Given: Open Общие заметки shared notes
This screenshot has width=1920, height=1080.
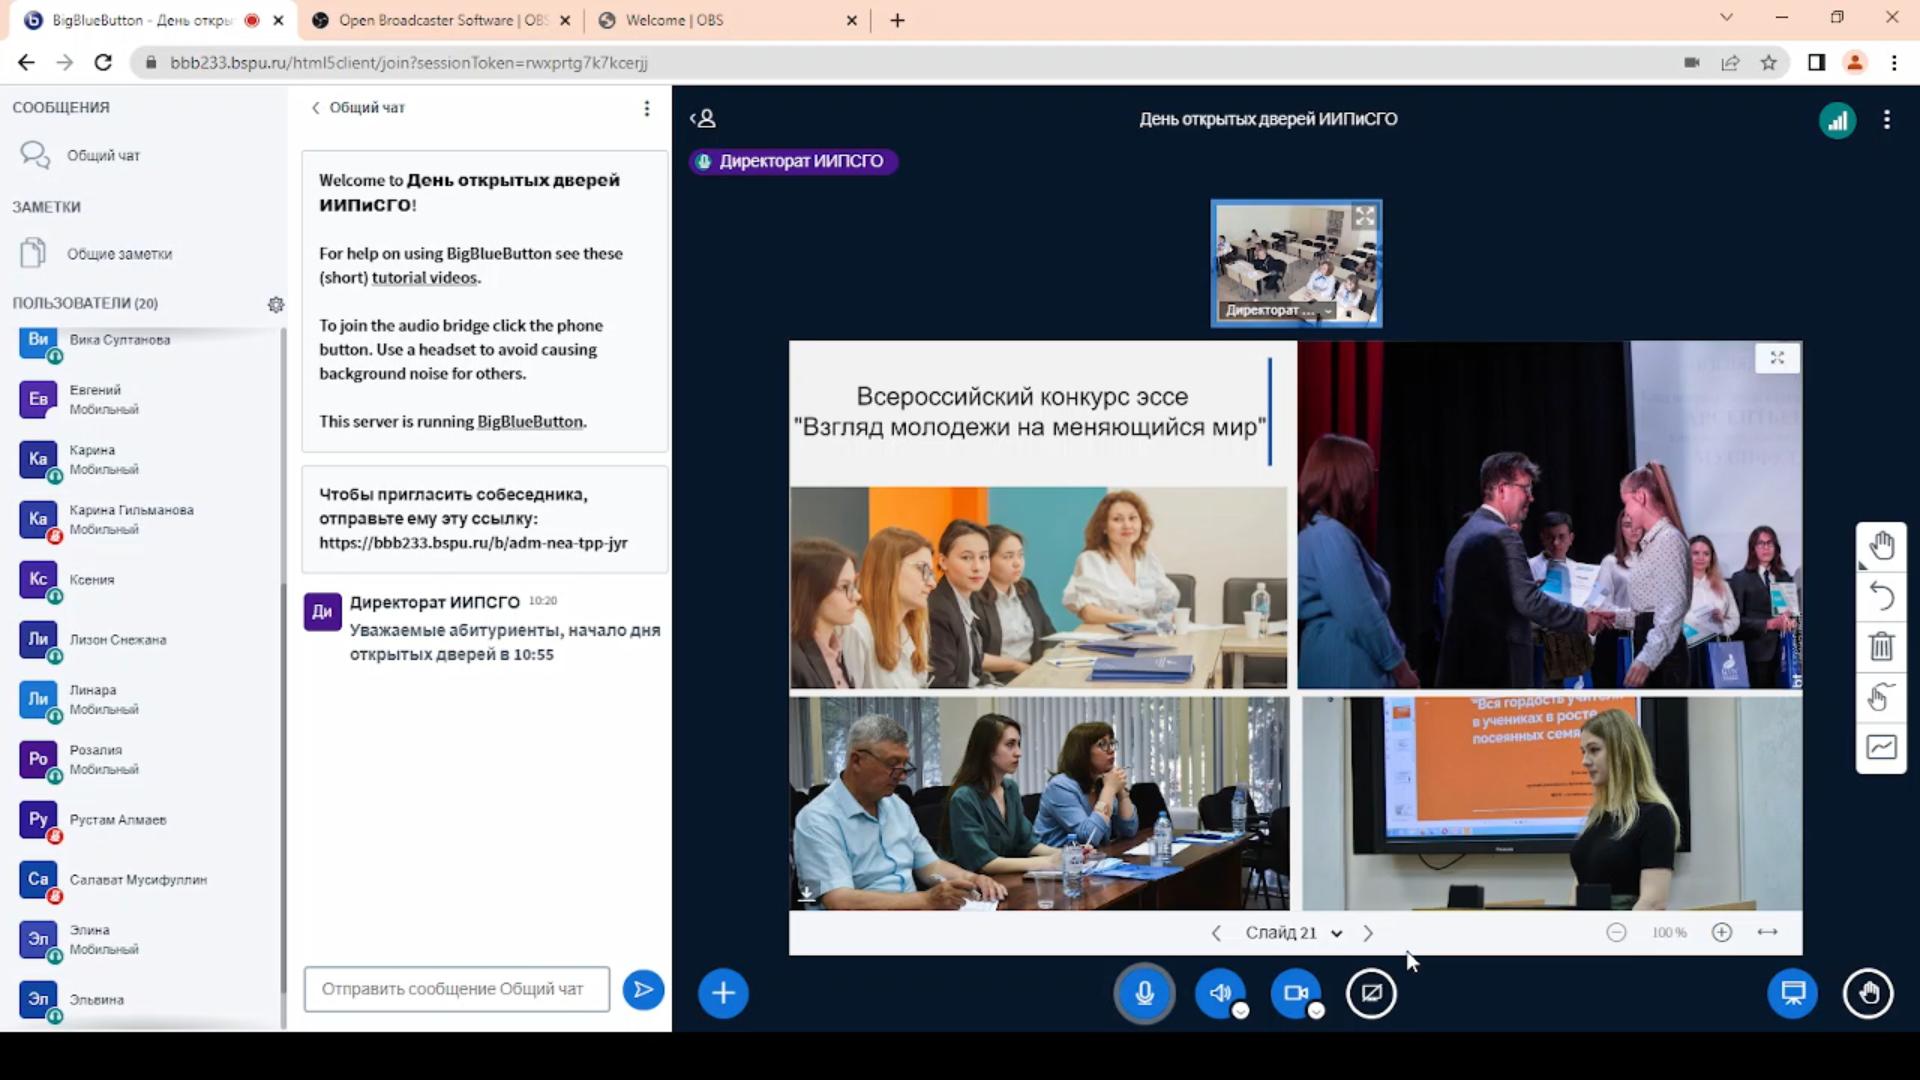Looking at the screenshot, I should click(119, 254).
